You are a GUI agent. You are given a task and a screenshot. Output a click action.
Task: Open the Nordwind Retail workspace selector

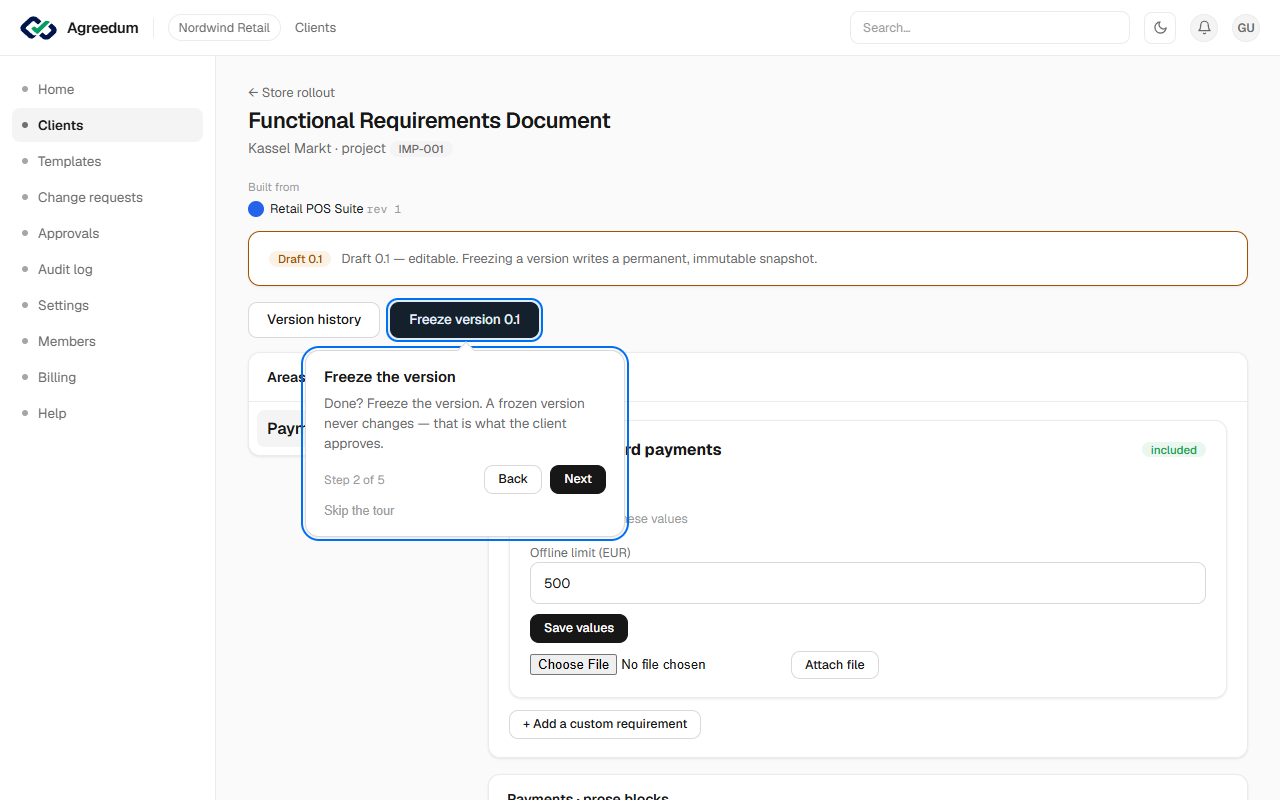[224, 28]
